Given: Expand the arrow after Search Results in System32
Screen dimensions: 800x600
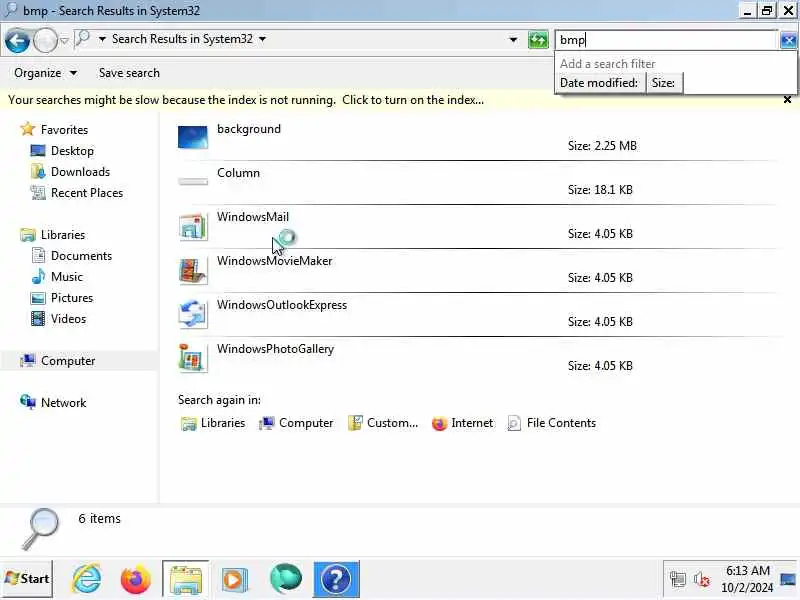Looking at the screenshot, I should (262, 39).
